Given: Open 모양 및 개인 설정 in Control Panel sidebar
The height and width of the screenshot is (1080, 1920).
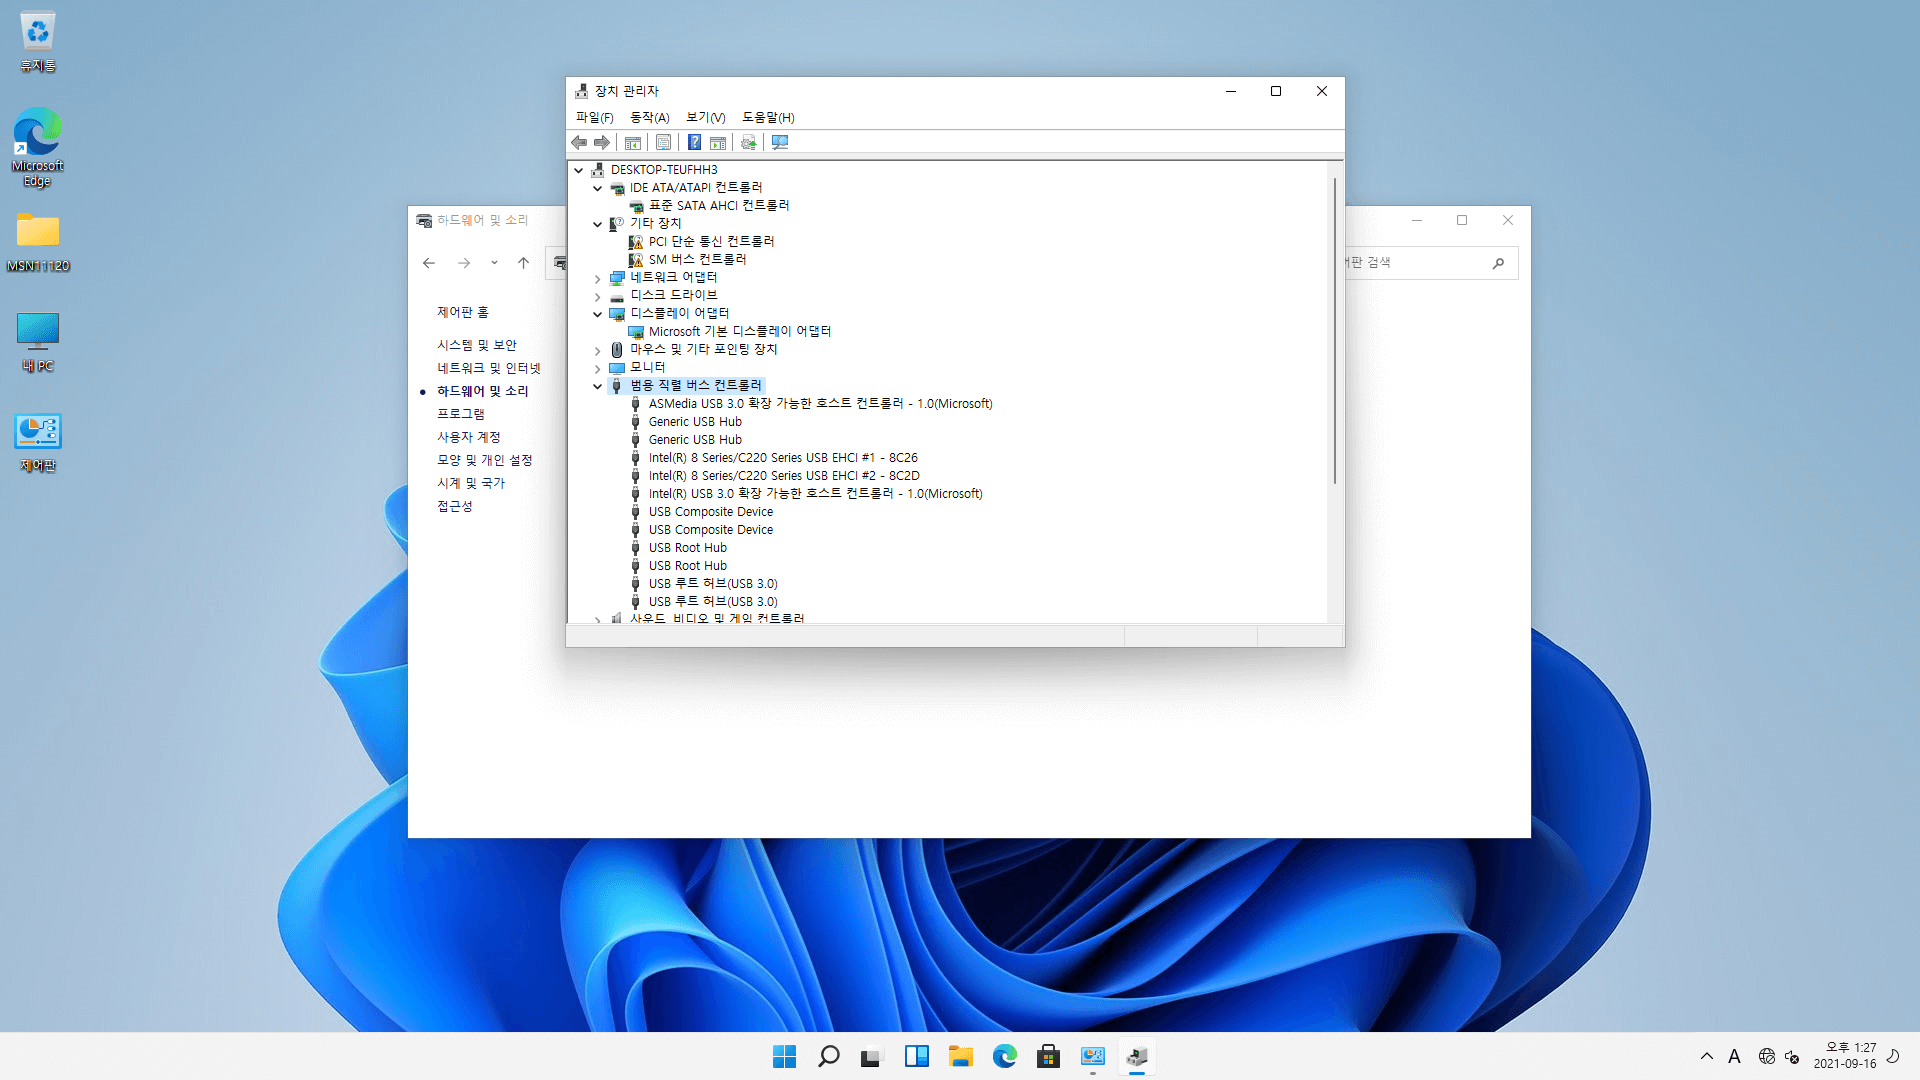Looking at the screenshot, I should click(485, 460).
